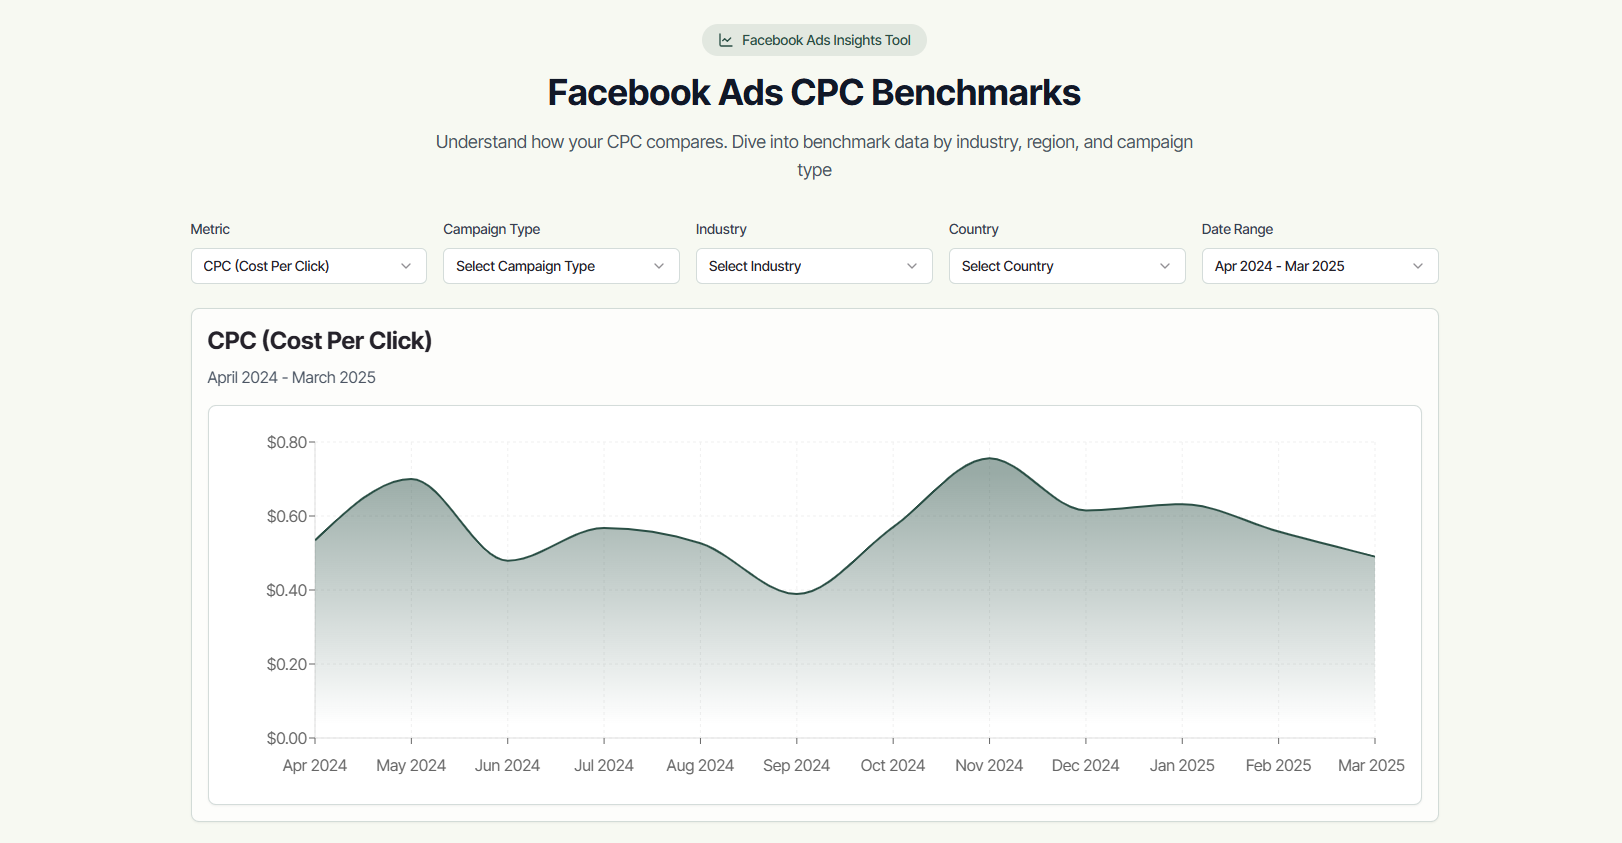Click the line chart icon in the badge
Image resolution: width=1622 pixels, height=843 pixels.
tap(724, 40)
